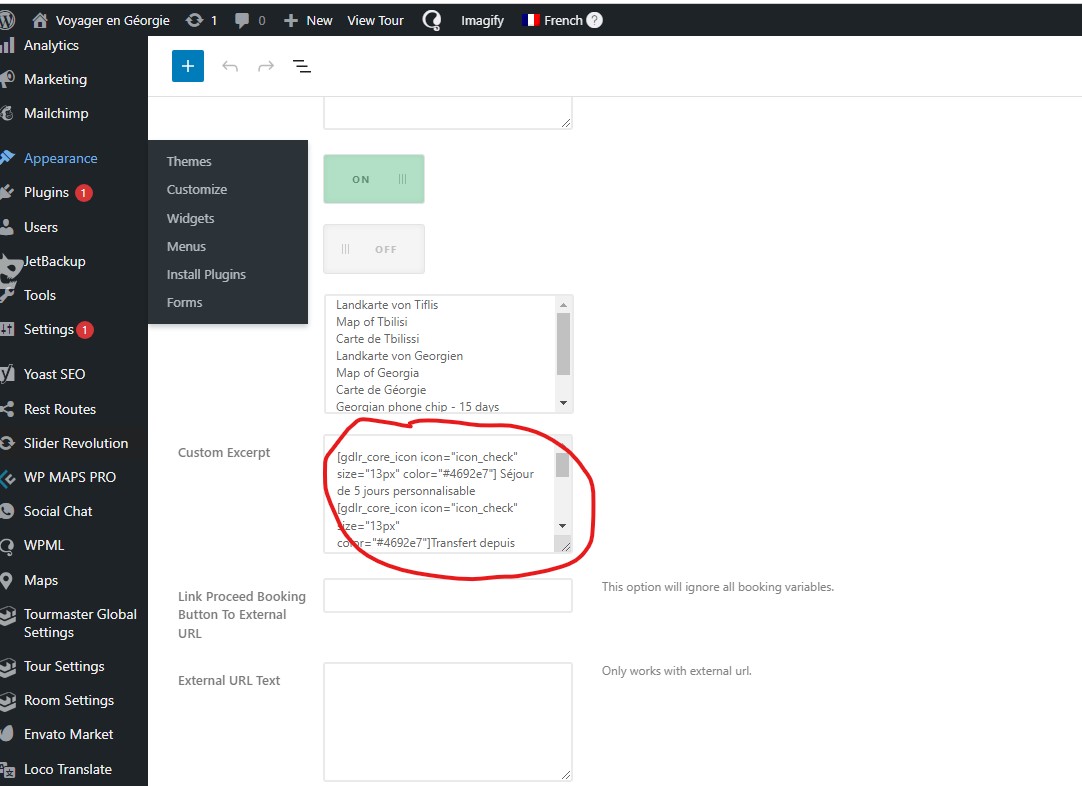Click the map list scrollbar thumb
This screenshot has width=1082, height=786.
point(564,344)
